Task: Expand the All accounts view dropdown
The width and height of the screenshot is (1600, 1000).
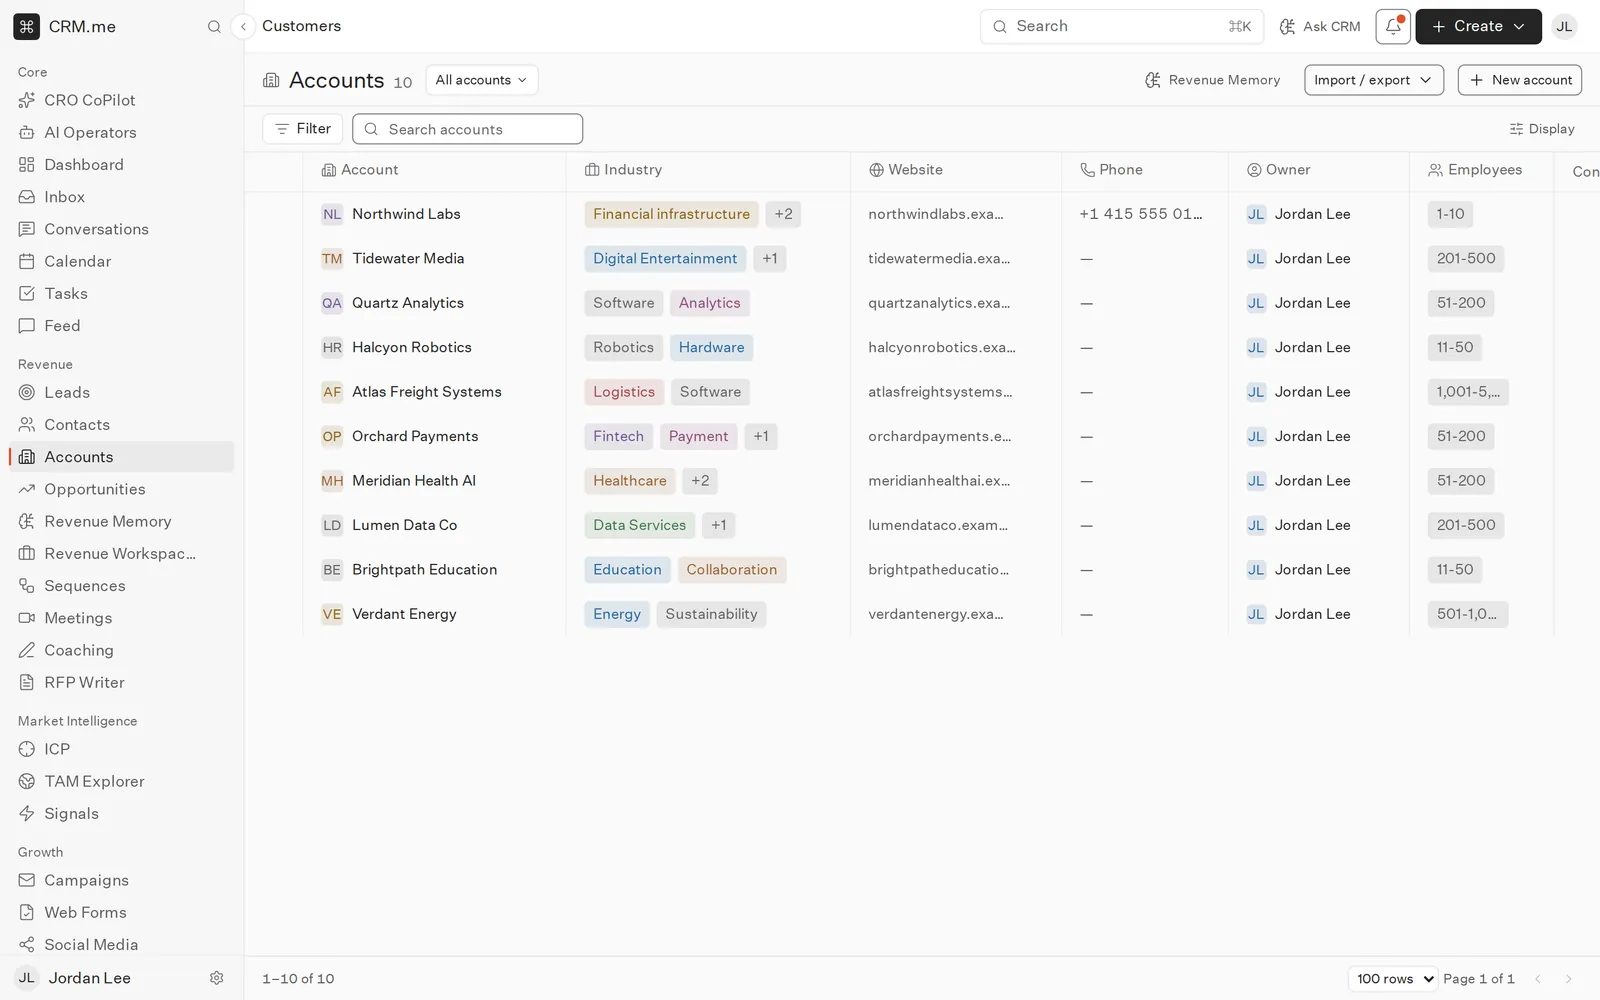Action: [x=482, y=80]
